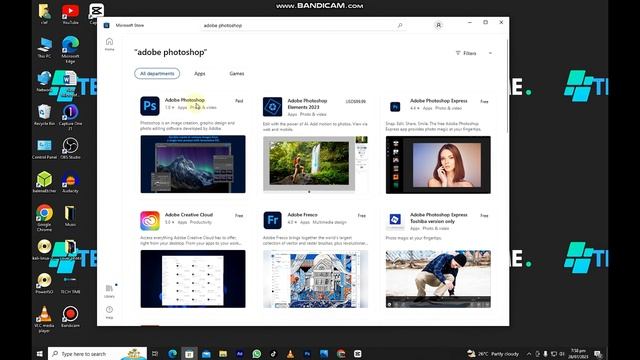Open Adobe Photoshop title link
The width and height of the screenshot is (640, 360).
[x=184, y=100]
